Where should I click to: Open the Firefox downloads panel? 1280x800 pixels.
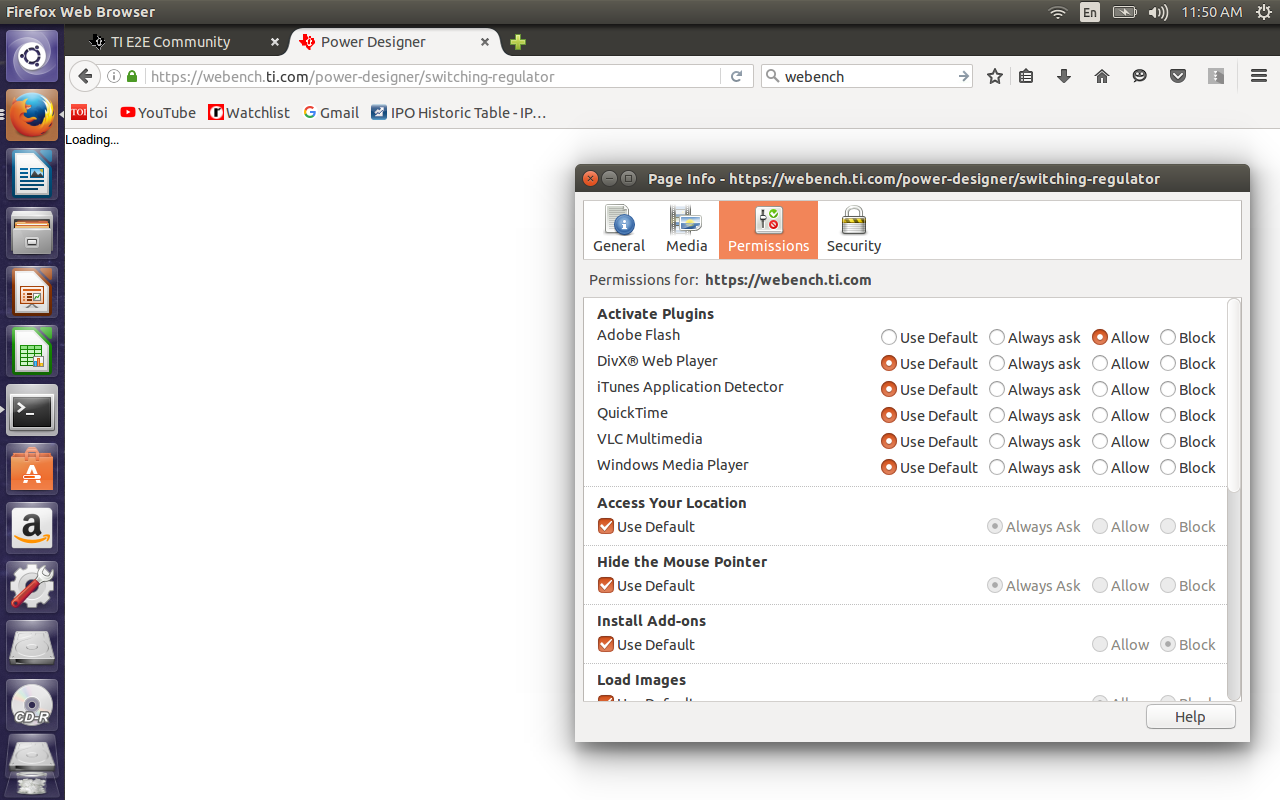[1064, 76]
